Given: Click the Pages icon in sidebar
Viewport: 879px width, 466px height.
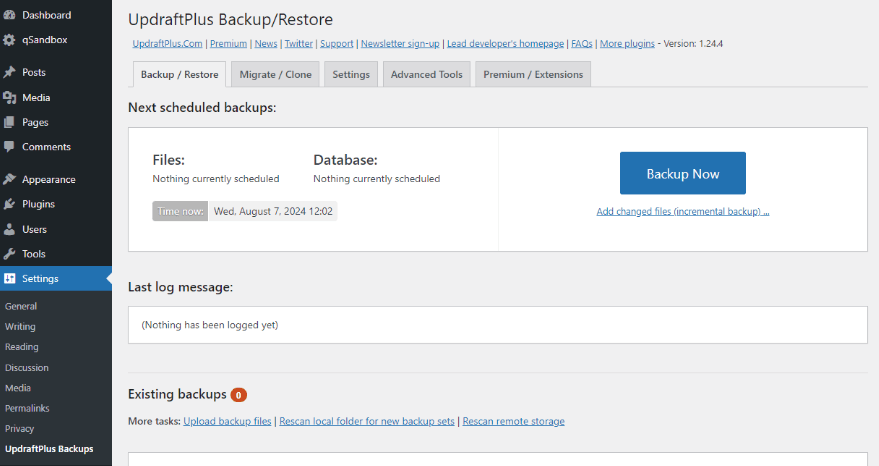Looking at the screenshot, I should click(x=9, y=122).
